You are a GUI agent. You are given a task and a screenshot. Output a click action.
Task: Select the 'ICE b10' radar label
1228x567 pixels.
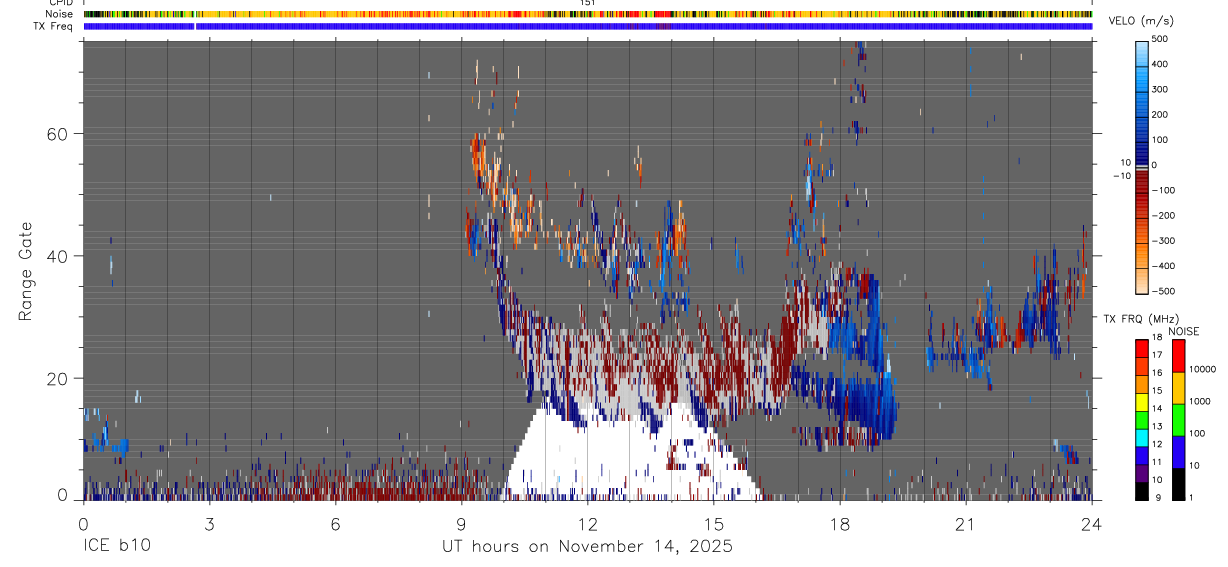coord(116,547)
